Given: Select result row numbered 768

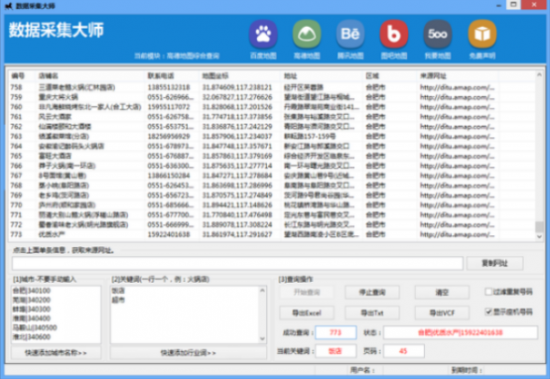Looking at the screenshot, I should coord(272,185).
